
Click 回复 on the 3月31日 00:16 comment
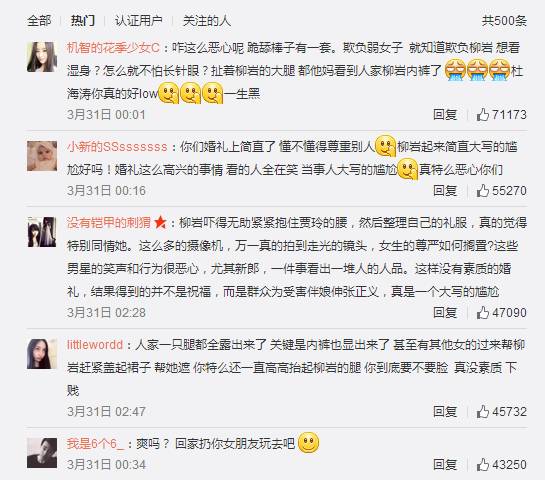pyautogui.click(x=445, y=190)
